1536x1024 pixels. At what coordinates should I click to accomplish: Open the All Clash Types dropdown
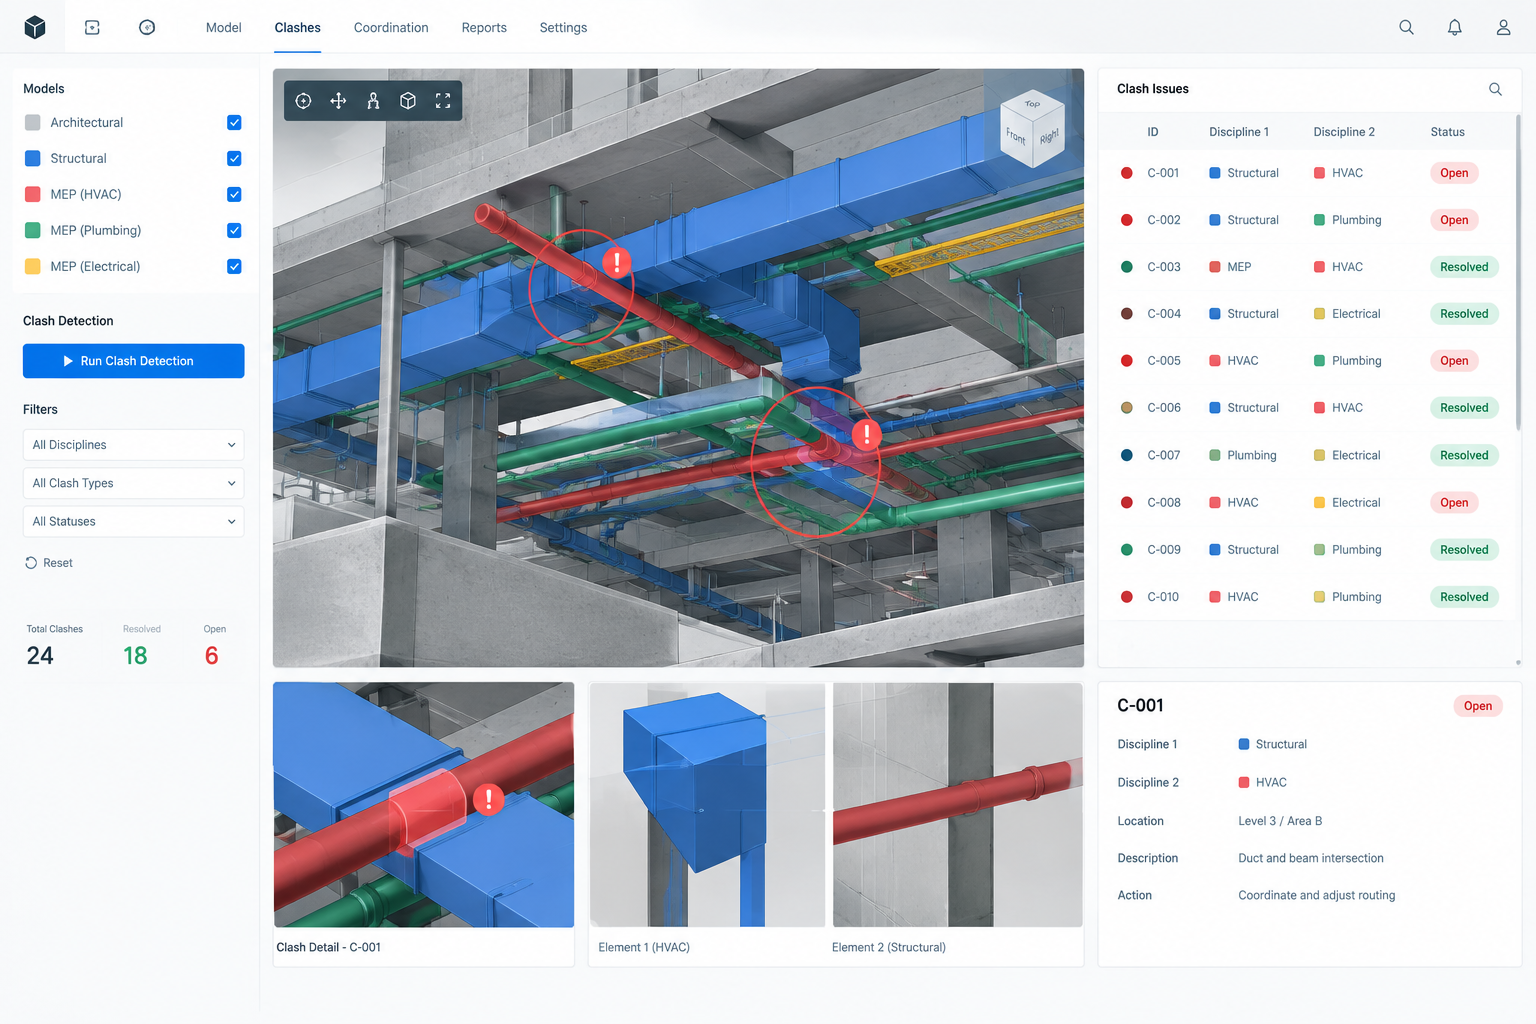[133, 483]
